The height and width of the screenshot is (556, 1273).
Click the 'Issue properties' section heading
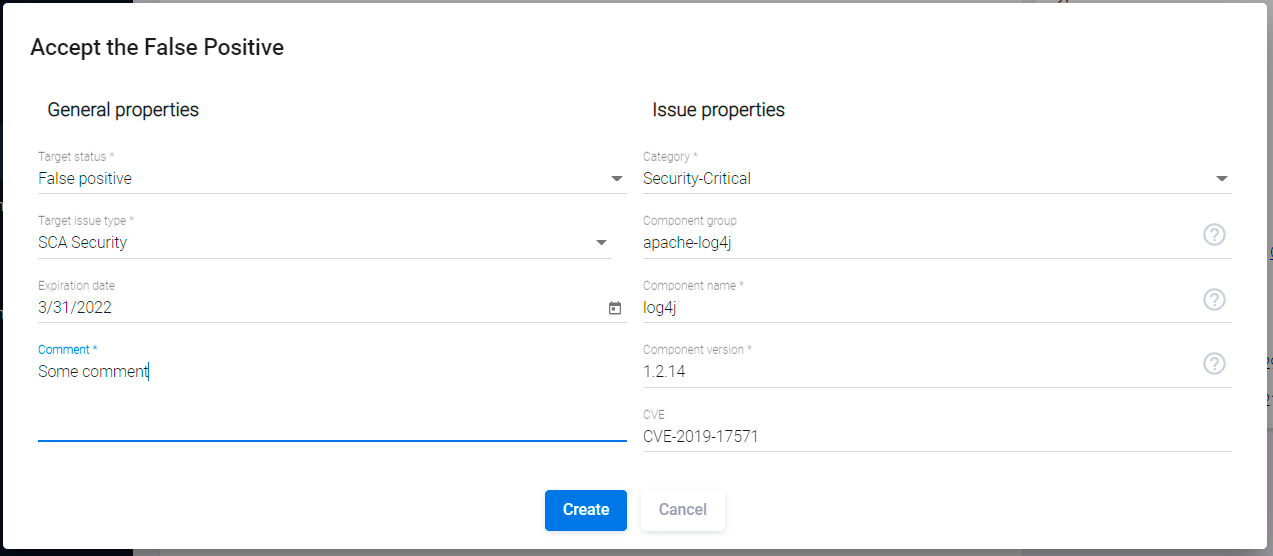pyautogui.click(x=718, y=110)
